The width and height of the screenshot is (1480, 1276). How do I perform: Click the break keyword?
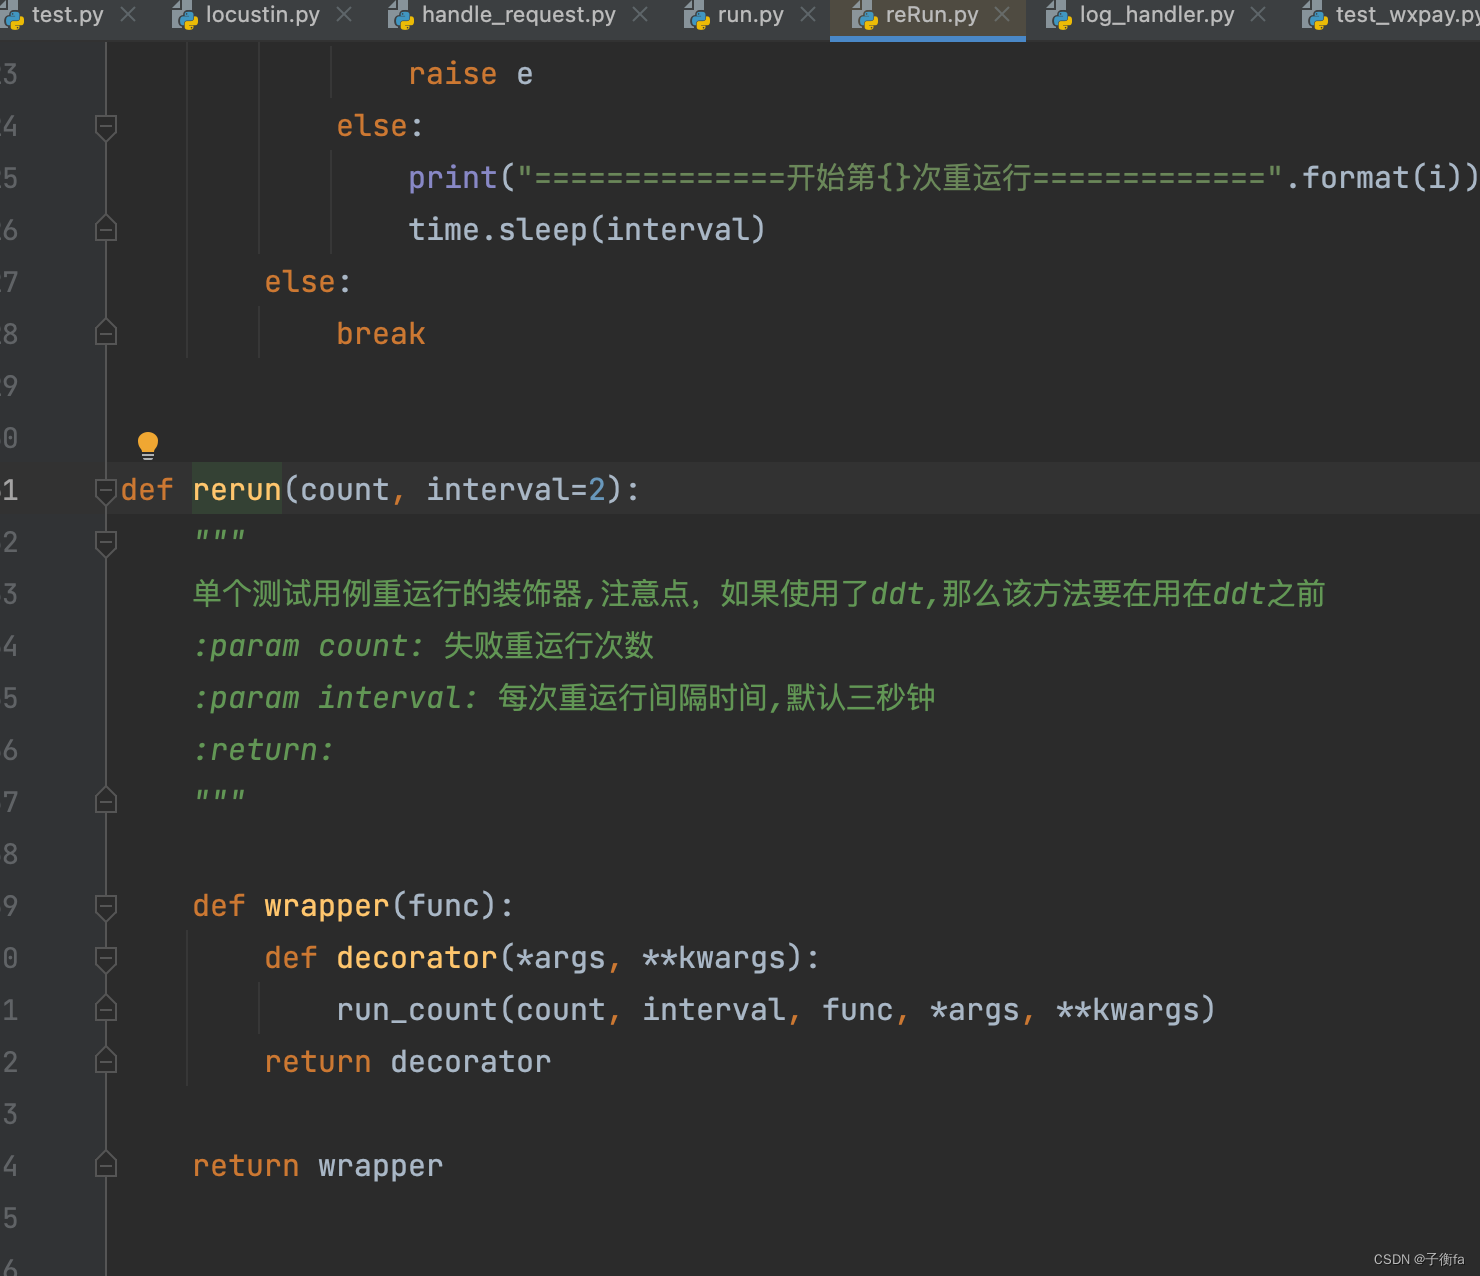pos(381,334)
